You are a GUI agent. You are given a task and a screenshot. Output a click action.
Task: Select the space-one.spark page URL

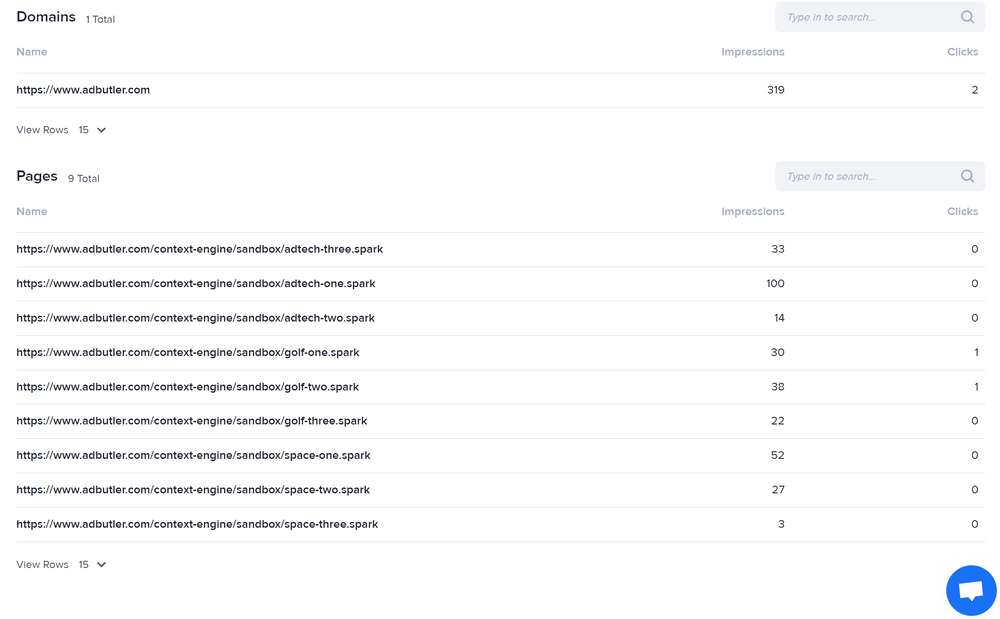[x=193, y=456]
